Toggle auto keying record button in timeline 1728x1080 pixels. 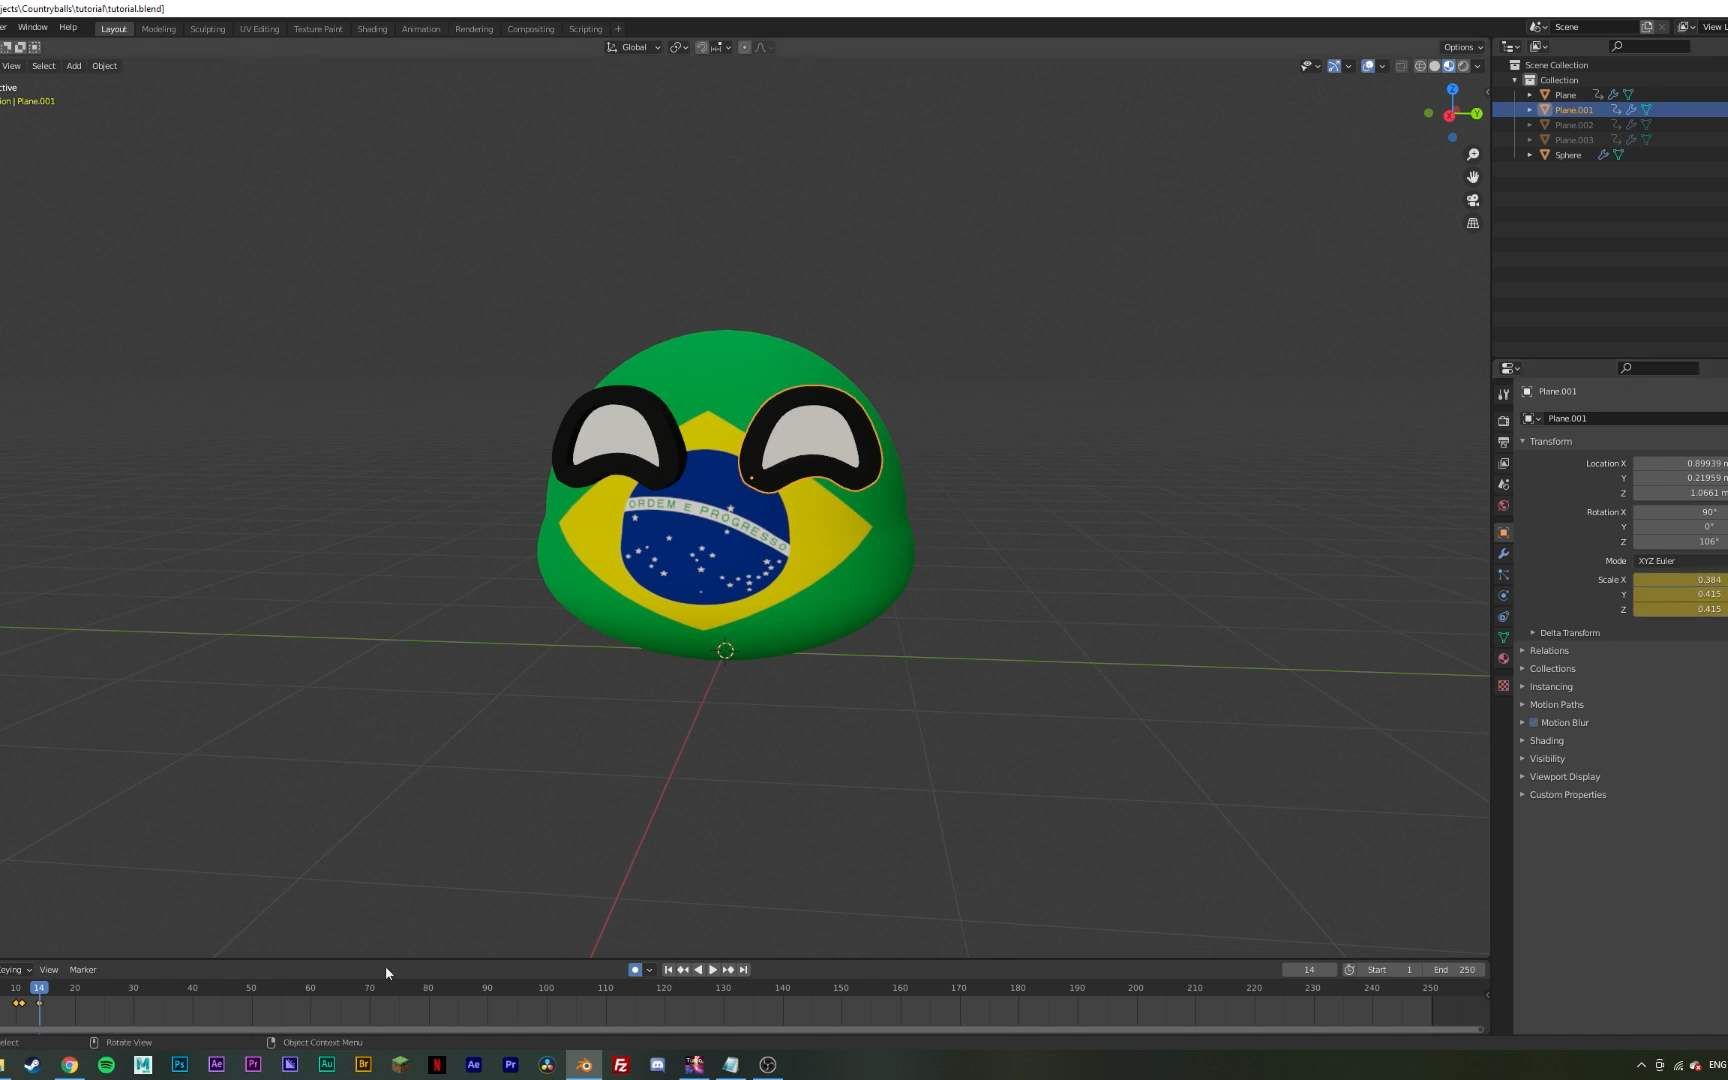tap(634, 970)
